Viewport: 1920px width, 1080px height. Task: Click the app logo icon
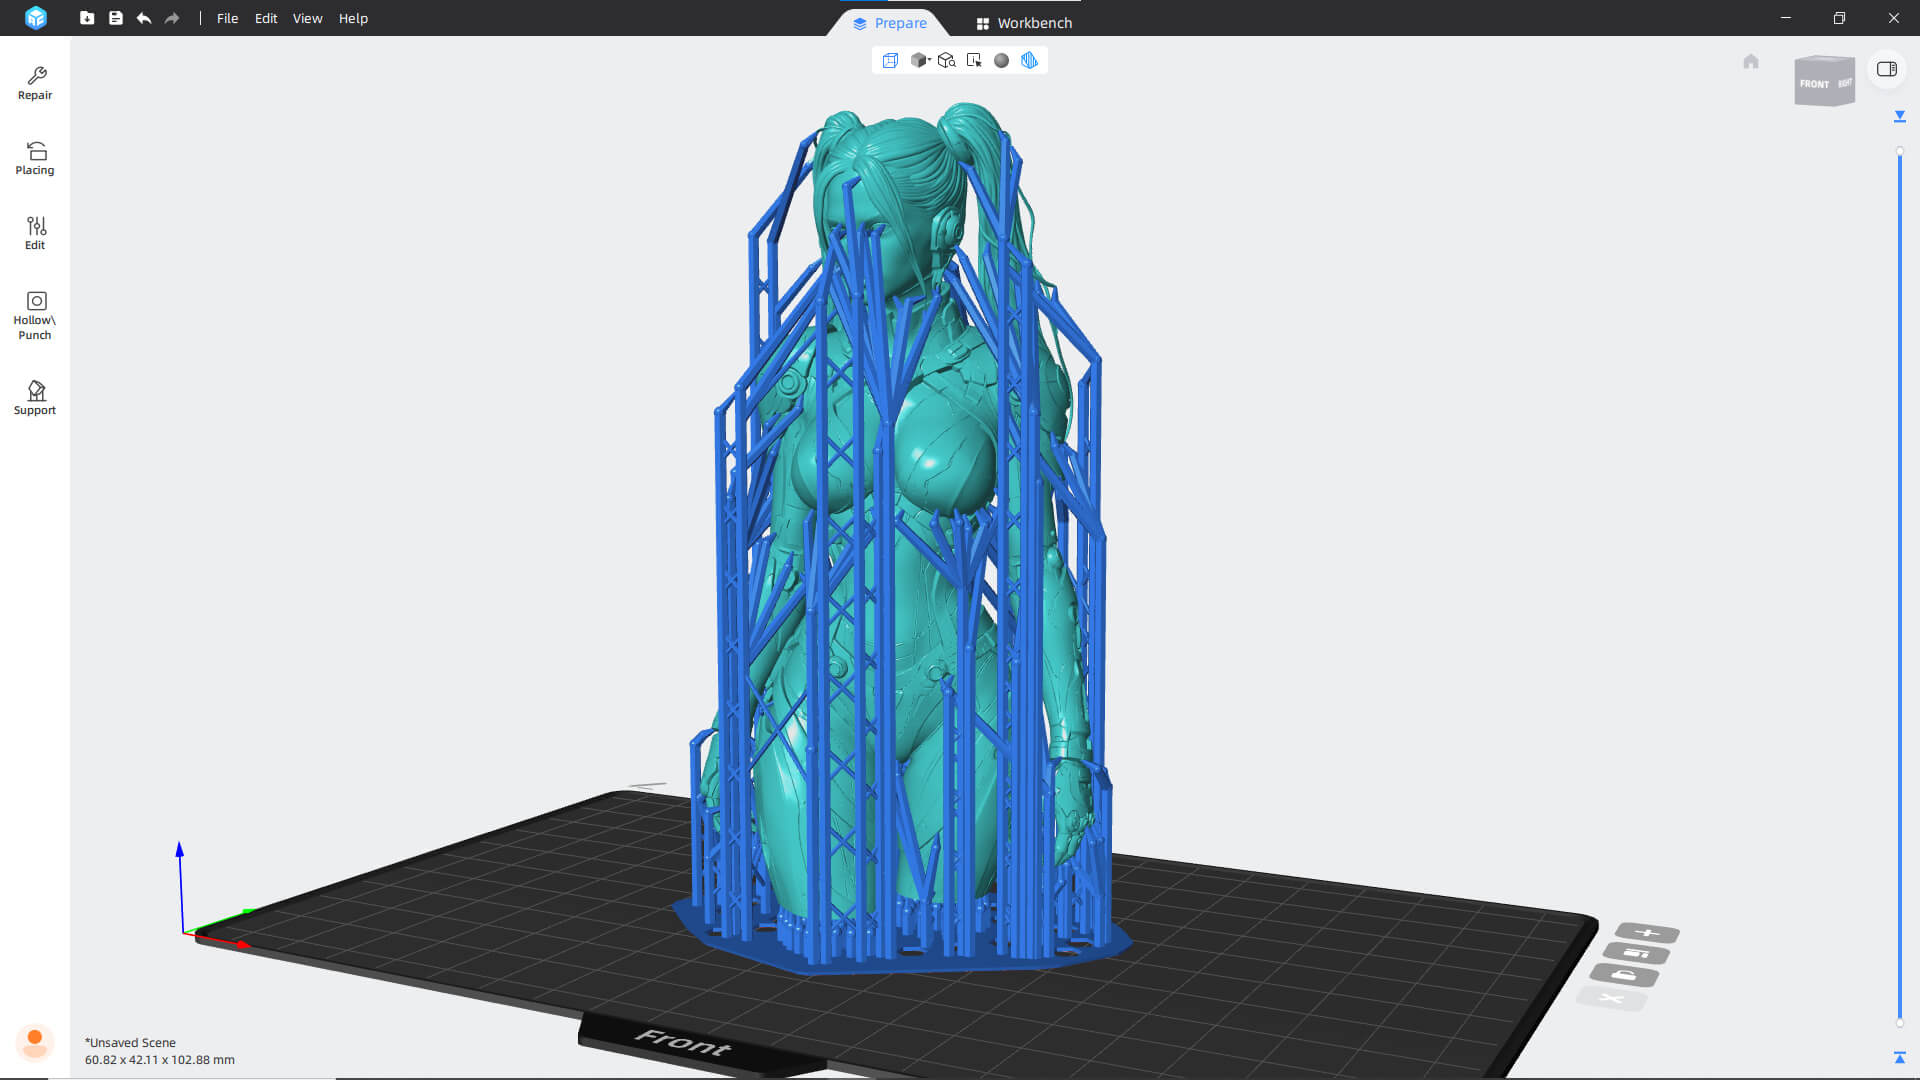[36, 18]
